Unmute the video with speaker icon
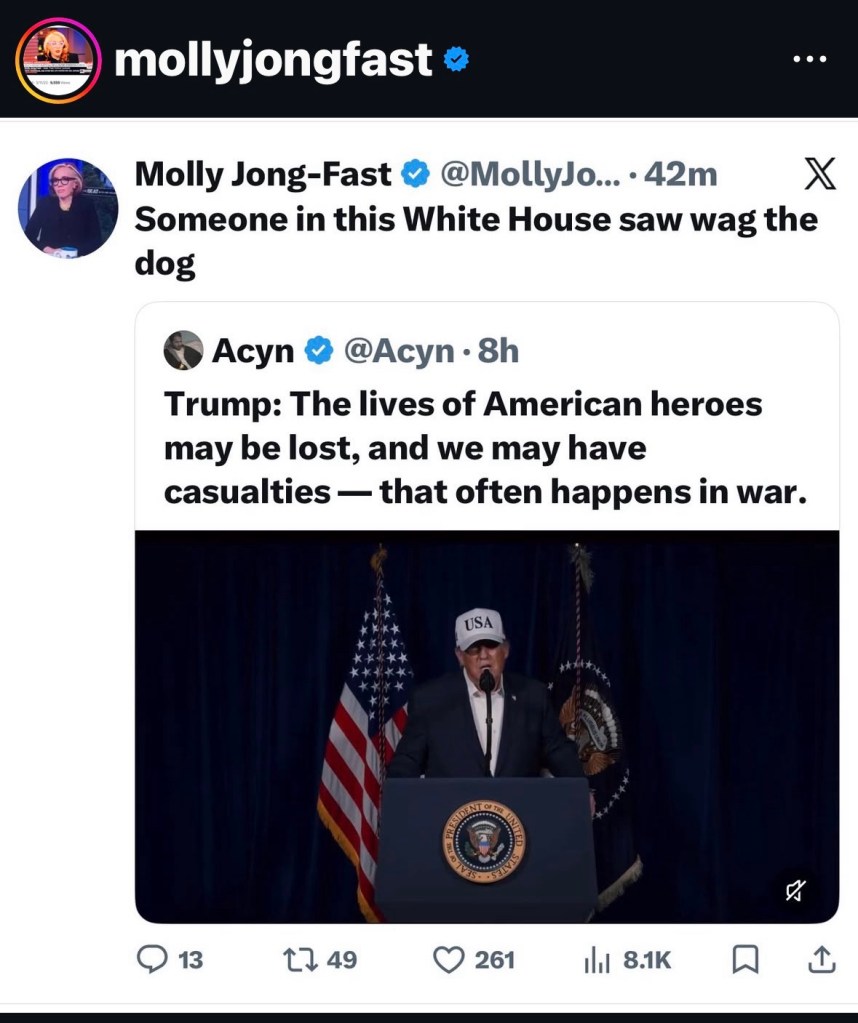858x1023 pixels. coord(797,889)
